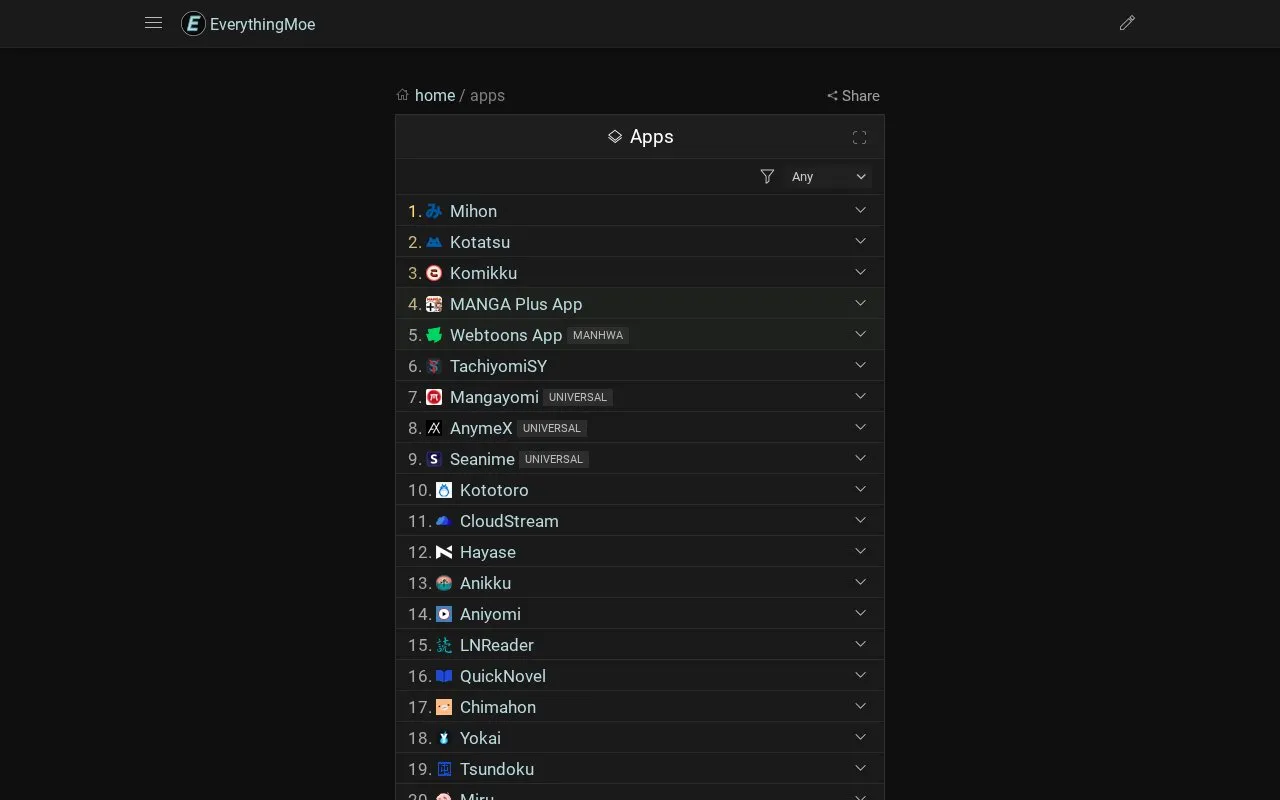Click the Kotatsu app icon
This screenshot has height=800, width=1280.
click(434, 242)
